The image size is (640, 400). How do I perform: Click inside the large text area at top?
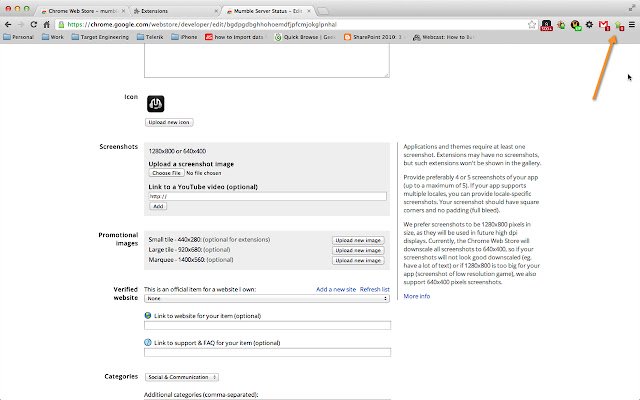point(267,60)
